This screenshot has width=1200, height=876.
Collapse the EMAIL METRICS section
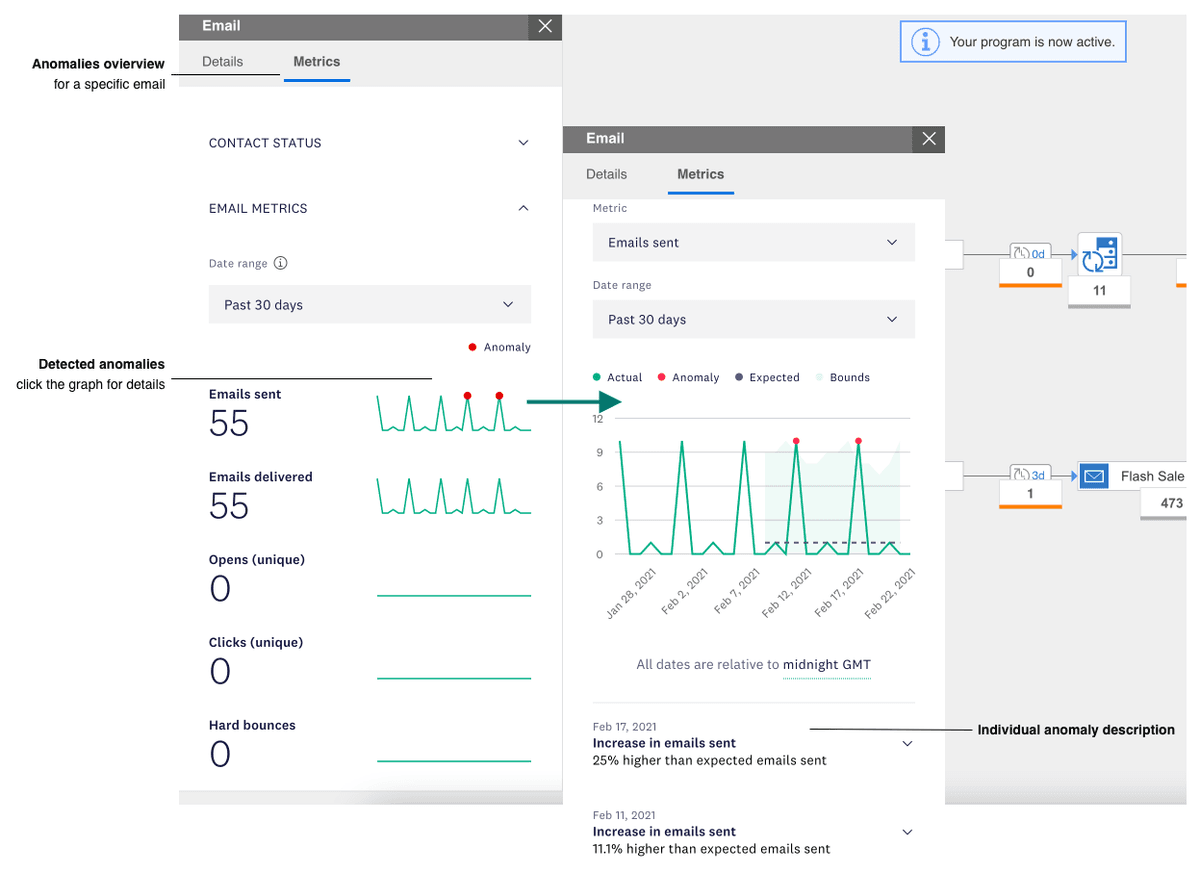[523, 208]
